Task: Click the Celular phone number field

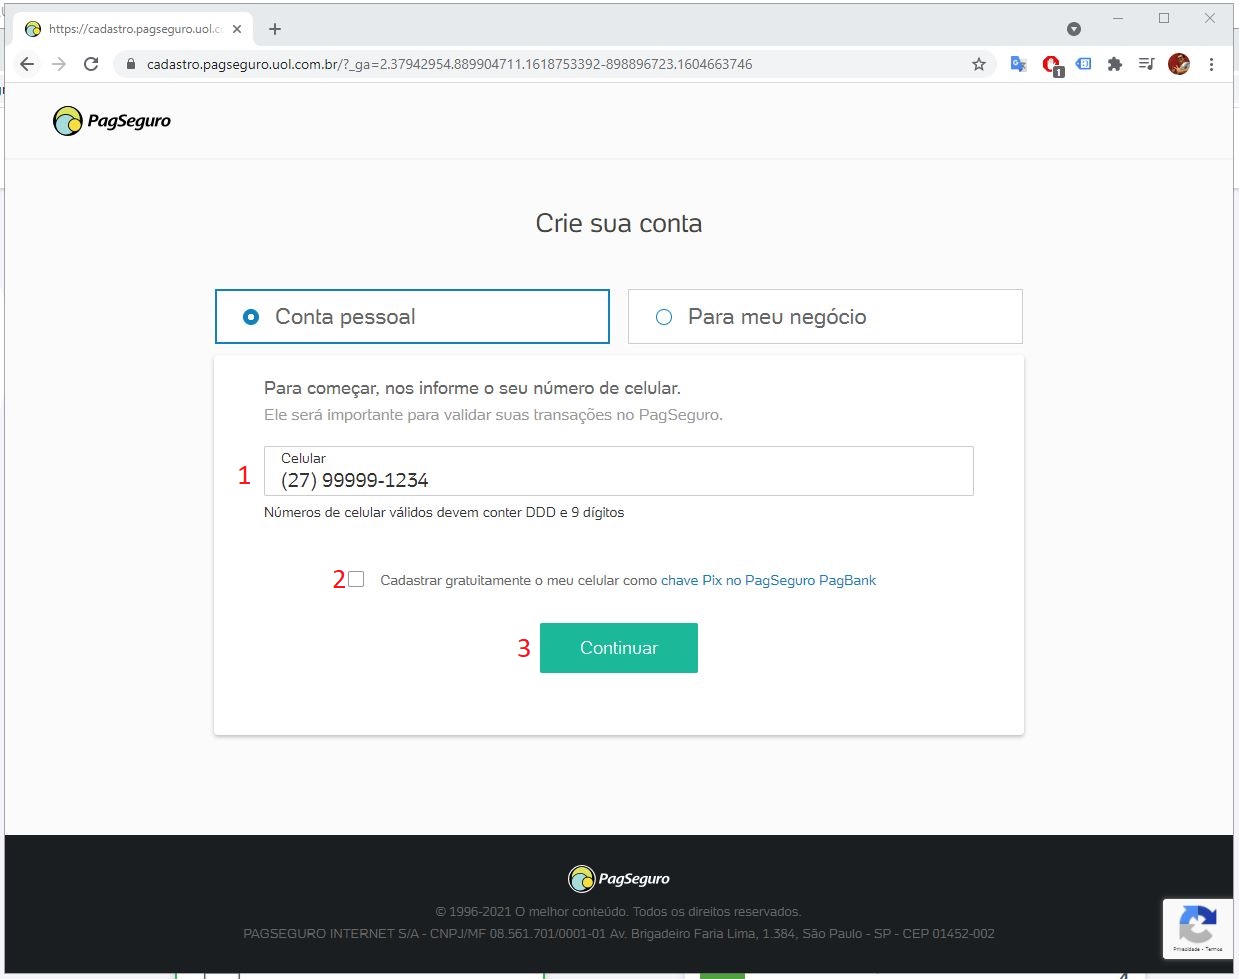Action: point(618,471)
